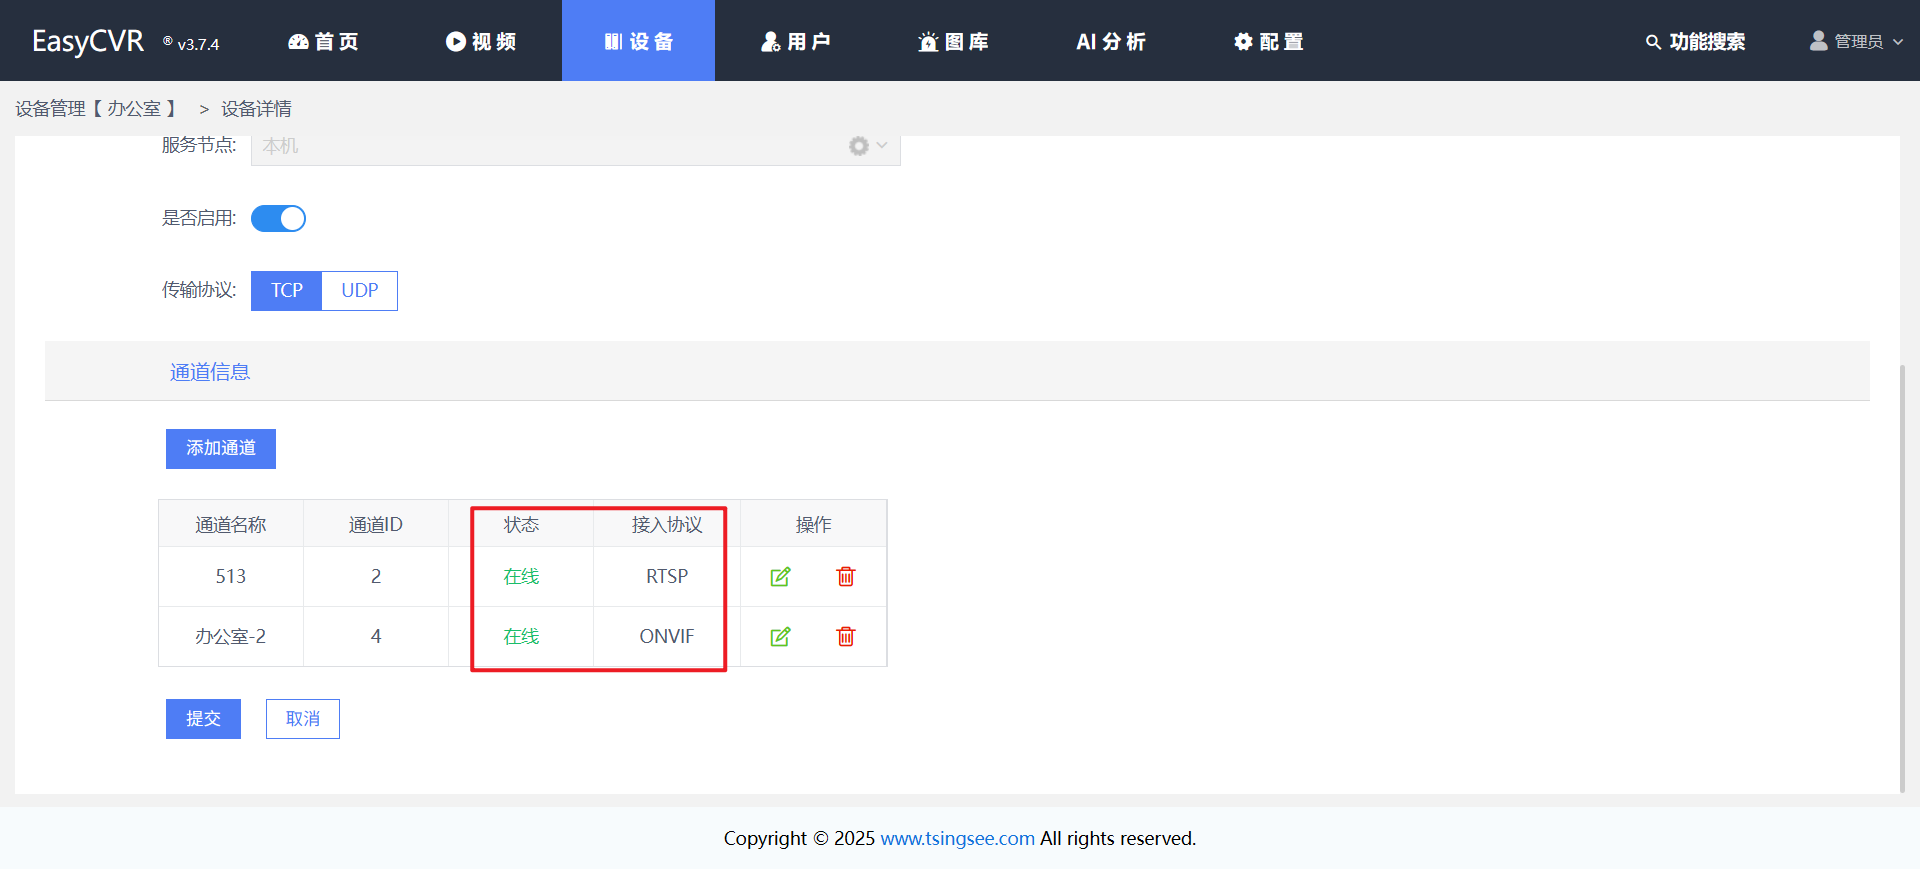Viewport: 1920px width, 869px height.
Task: Select UDP transport protocol
Action: coord(359,291)
